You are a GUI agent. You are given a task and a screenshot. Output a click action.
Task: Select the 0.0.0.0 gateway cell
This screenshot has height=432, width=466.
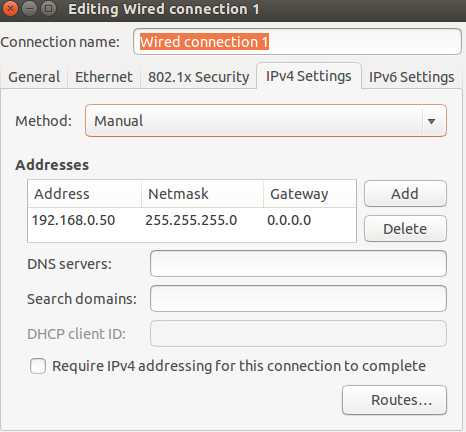coord(289,220)
